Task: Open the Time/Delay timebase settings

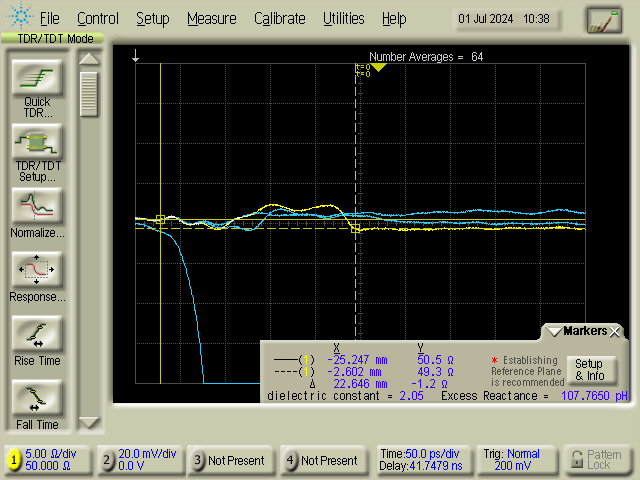Action: point(421,460)
